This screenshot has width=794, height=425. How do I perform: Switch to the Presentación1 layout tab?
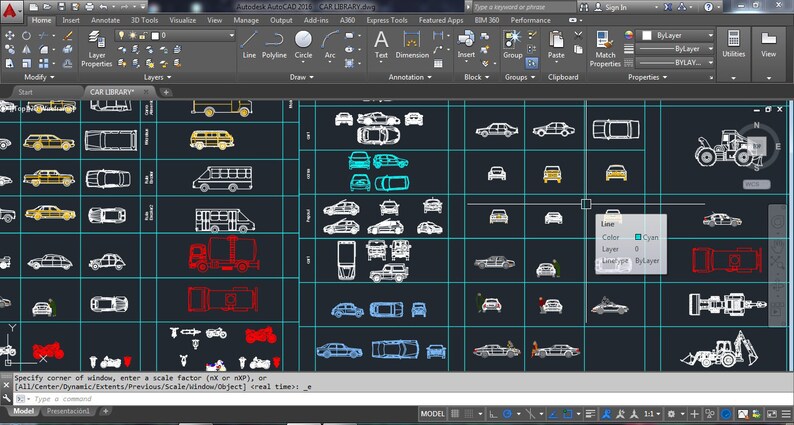tap(68, 411)
